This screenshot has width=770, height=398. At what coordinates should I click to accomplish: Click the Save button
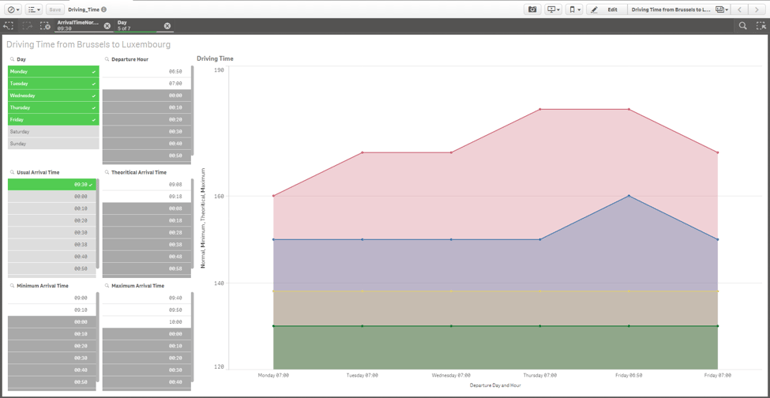point(55,9)
